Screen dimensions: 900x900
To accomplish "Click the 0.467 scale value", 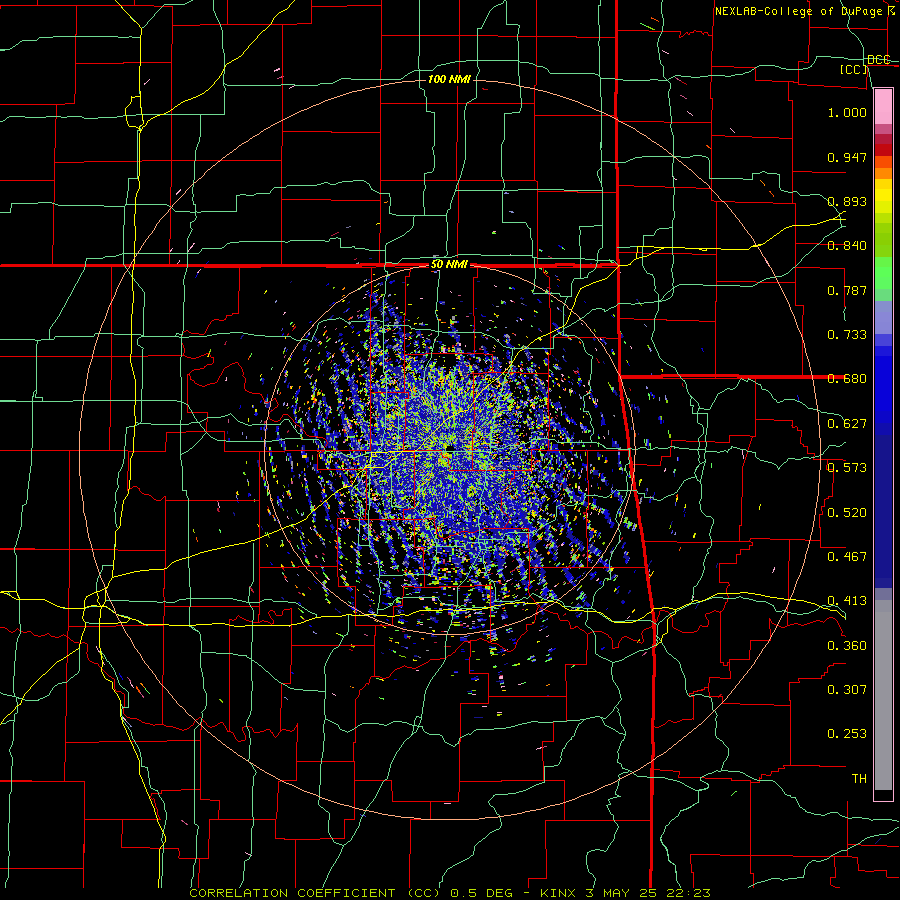I will (x=847, y=557).
